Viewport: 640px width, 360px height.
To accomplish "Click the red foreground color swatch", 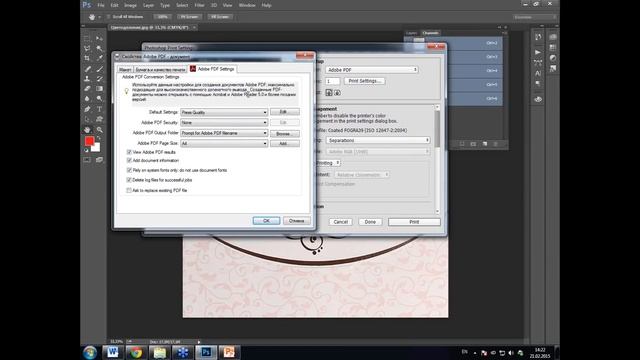I will tap(89, 141).
